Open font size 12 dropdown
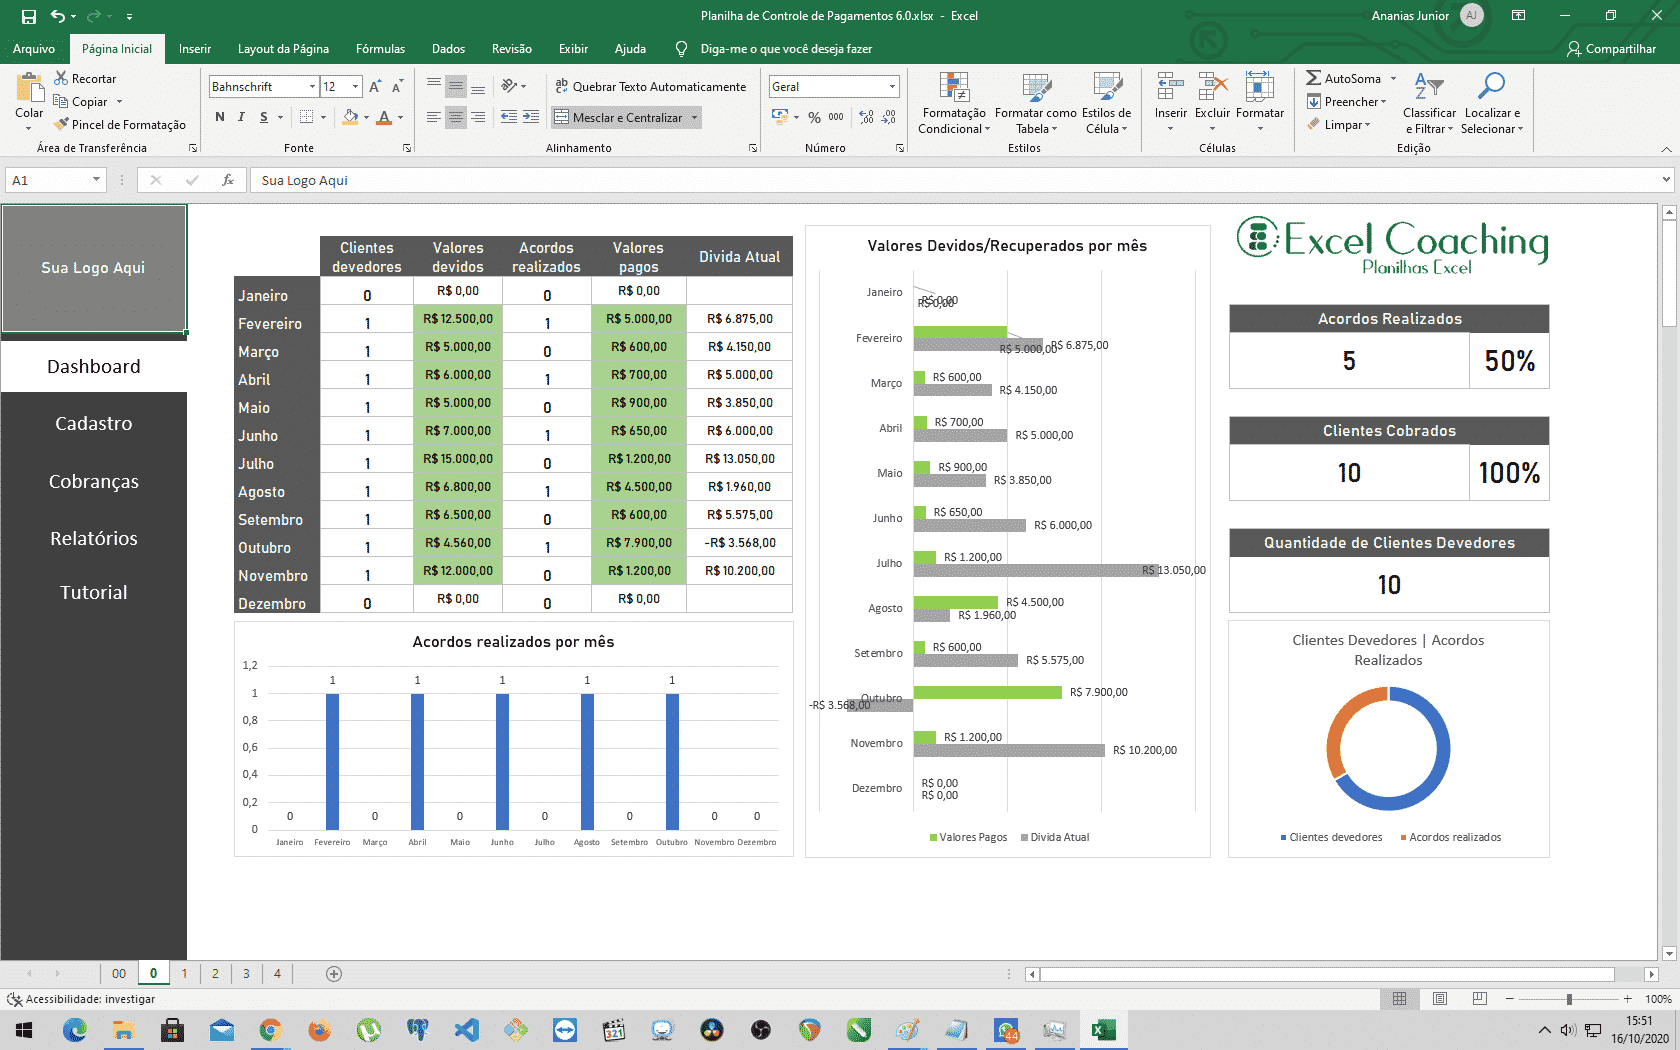This screenshot has height=1050, width=1680. click(x=355, y=87)
